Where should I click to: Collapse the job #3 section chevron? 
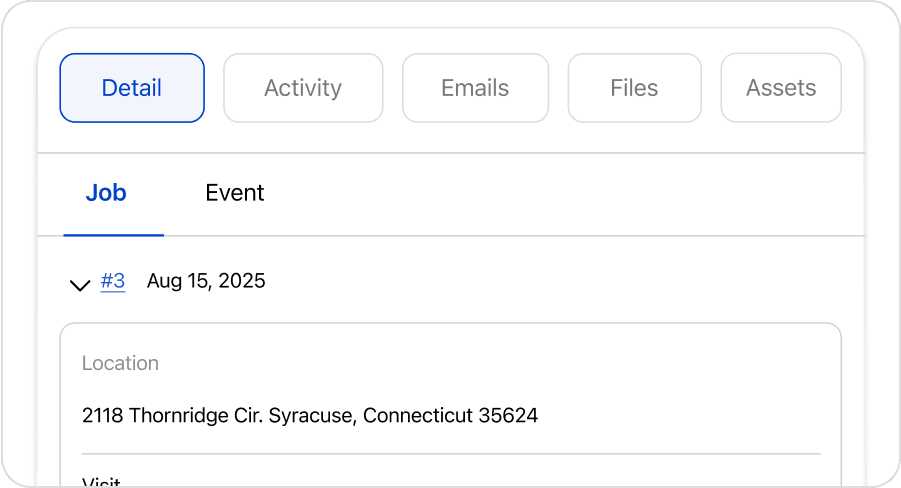click(x=80, y=286)
